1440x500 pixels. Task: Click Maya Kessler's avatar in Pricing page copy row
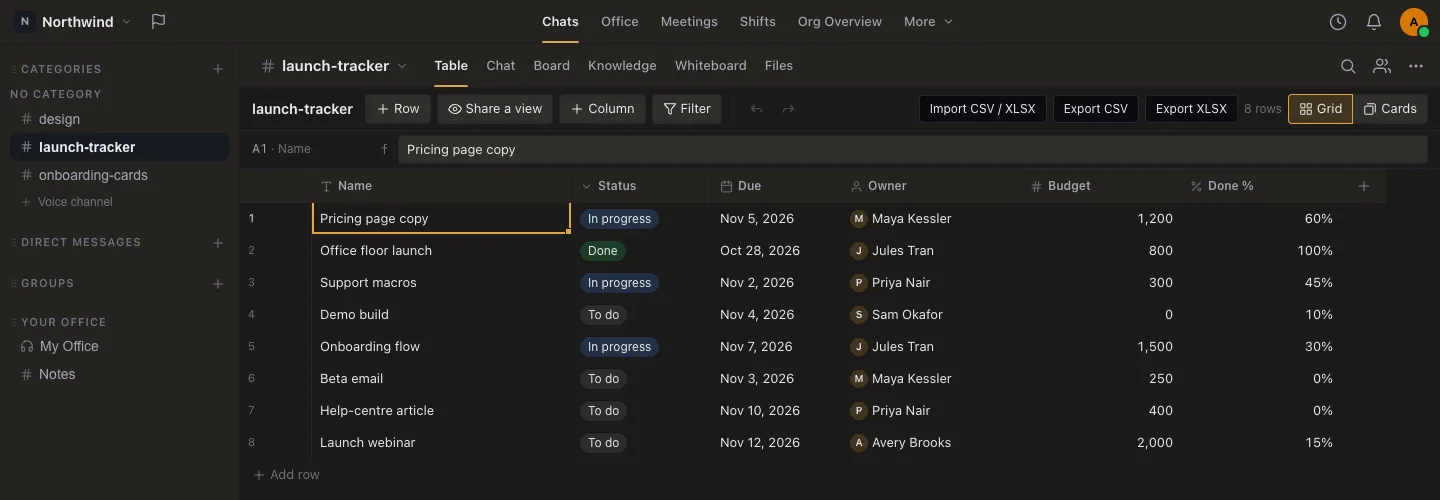click(858, 218)
